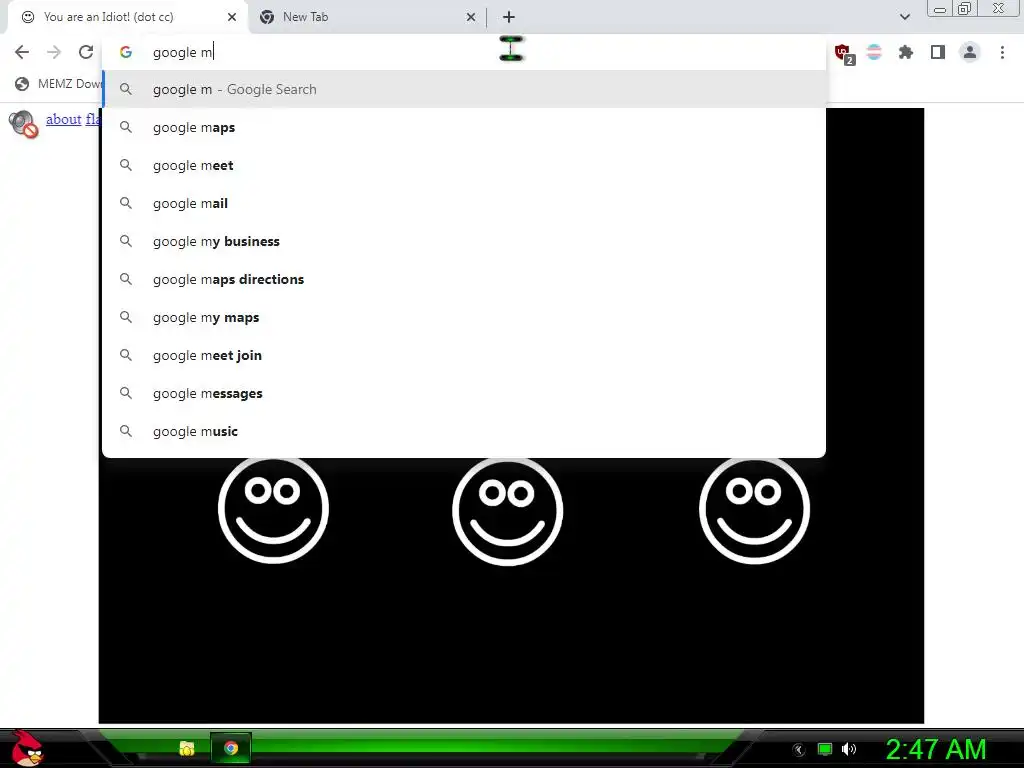The image size is (1024, 768).
Task: Click the Google G icon in address bar
Action: pos(126,52)
